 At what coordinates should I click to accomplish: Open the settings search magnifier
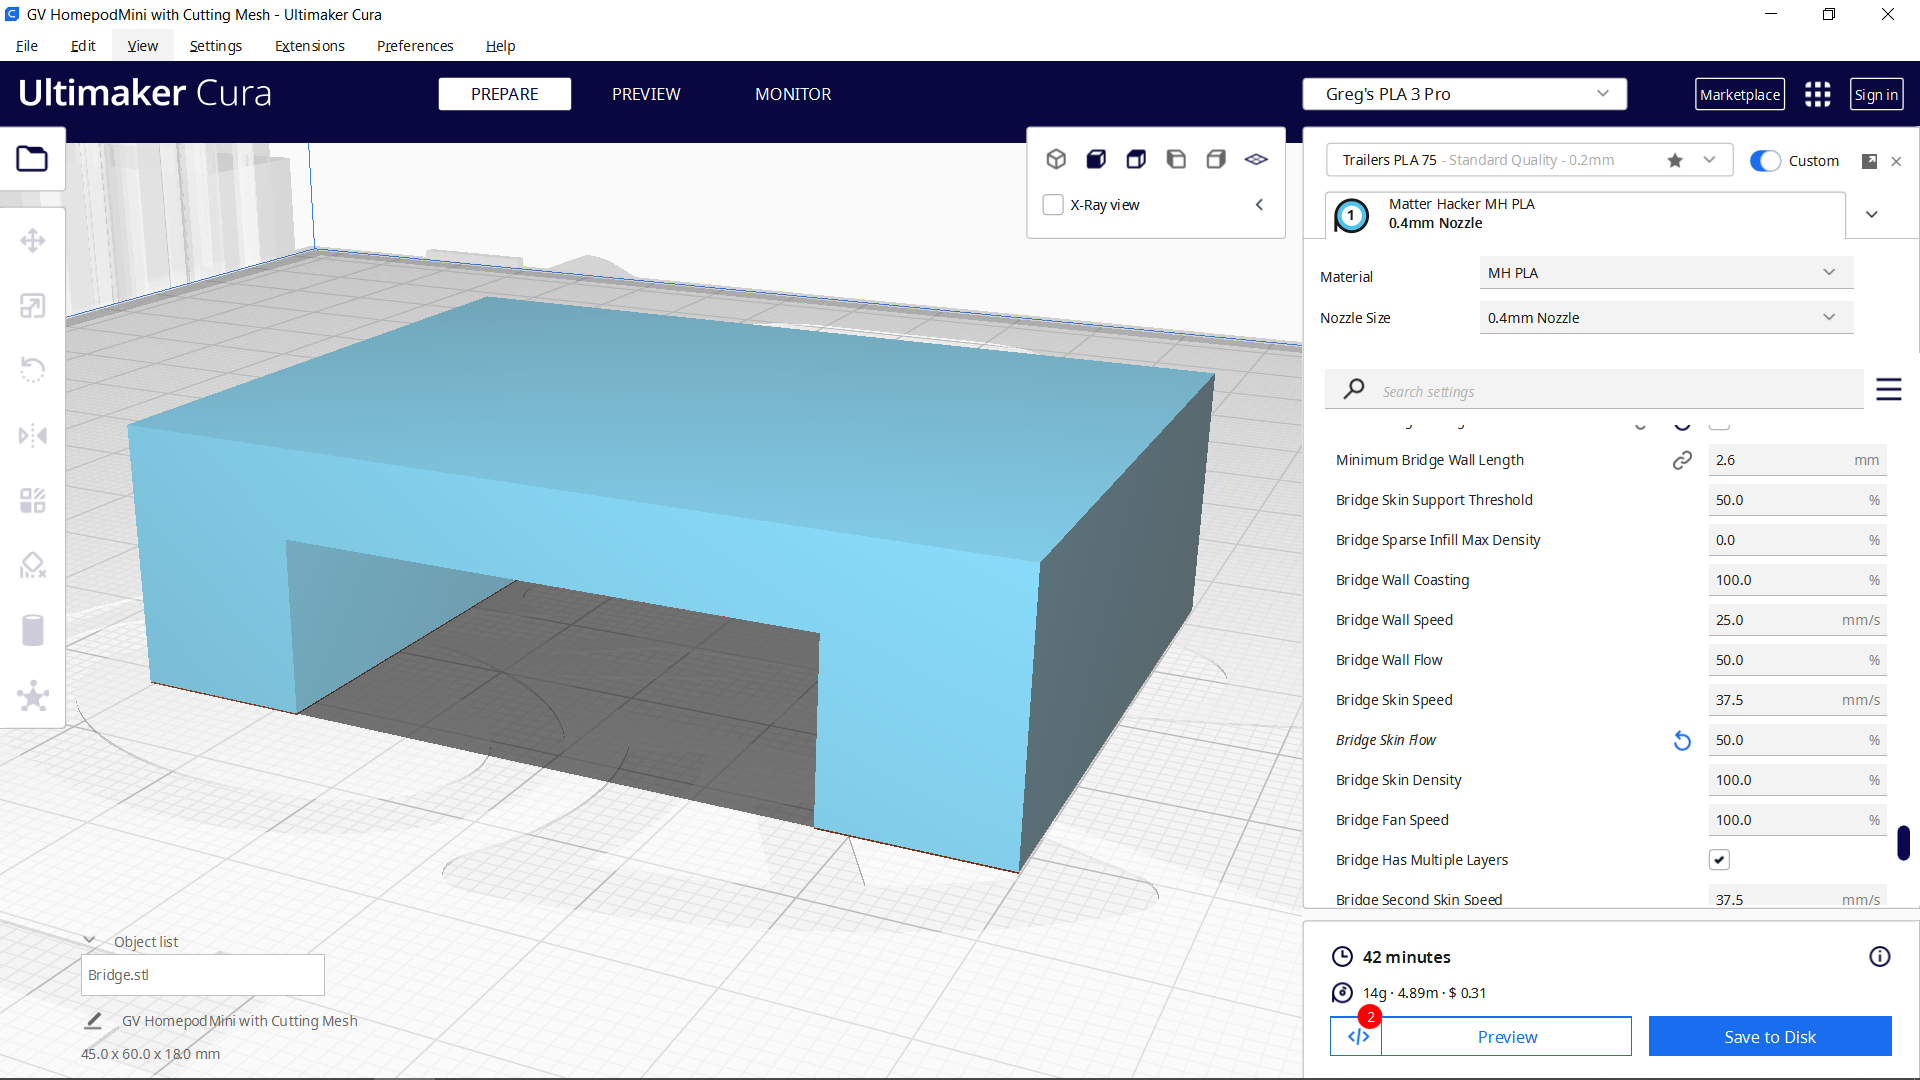click(x=1353, y=389)
